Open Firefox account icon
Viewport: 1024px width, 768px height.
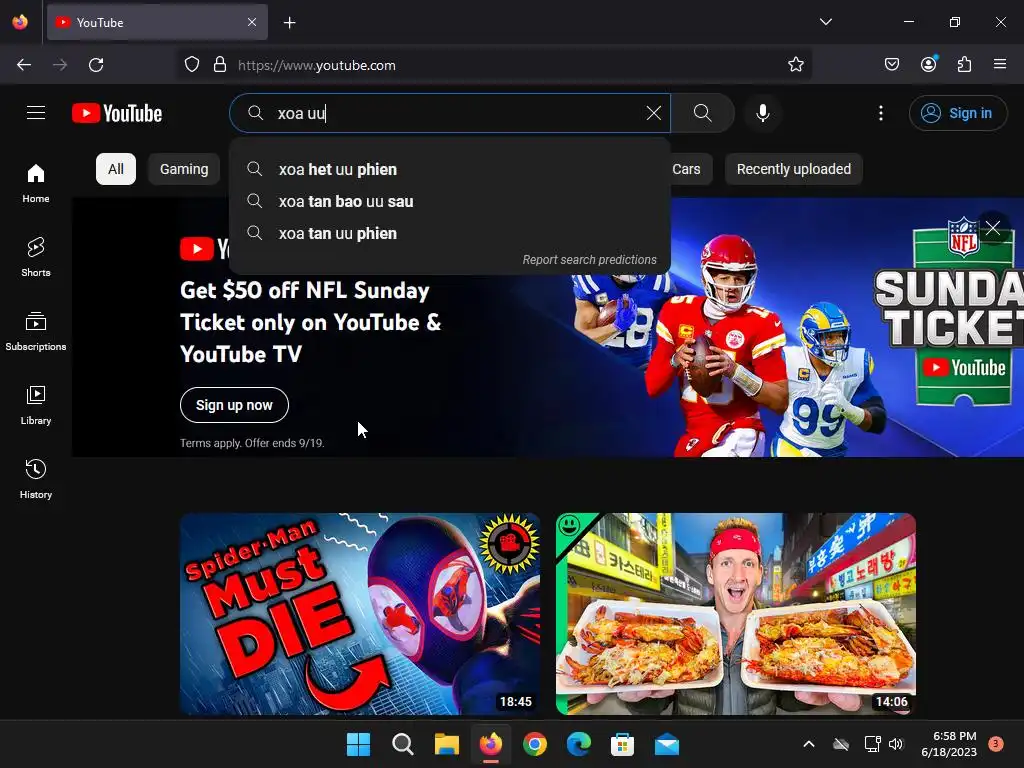(928, 65)
